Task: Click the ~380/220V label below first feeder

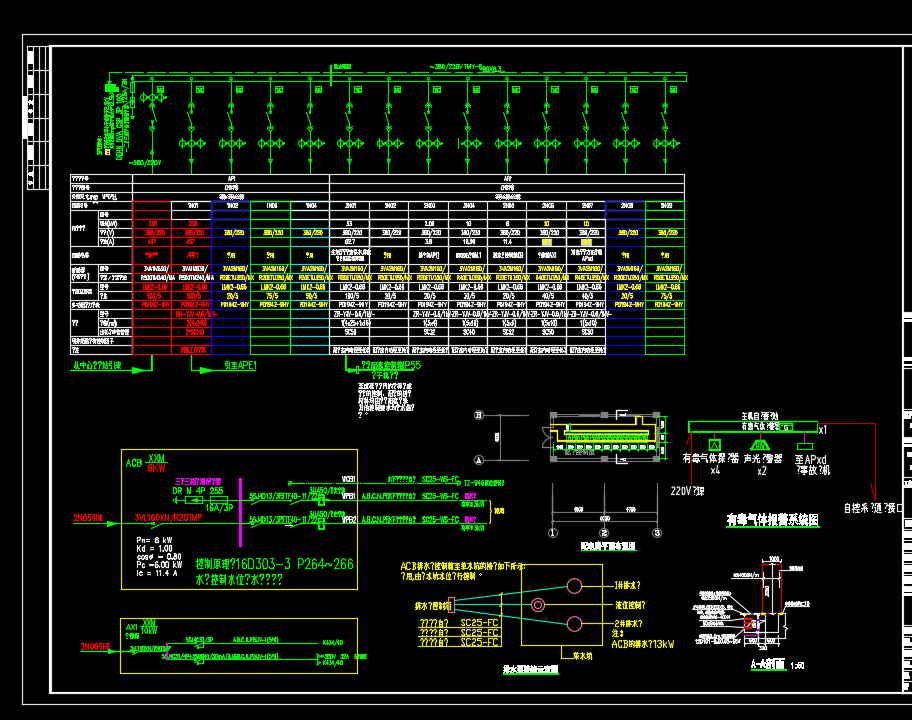Action: point(144,163)
